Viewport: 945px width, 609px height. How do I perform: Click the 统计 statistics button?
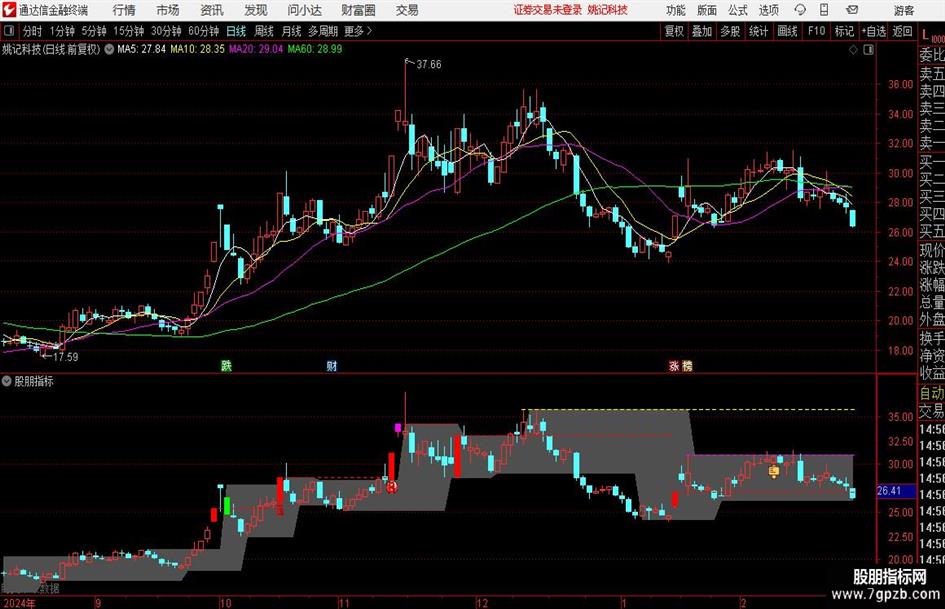click(758, 31)
